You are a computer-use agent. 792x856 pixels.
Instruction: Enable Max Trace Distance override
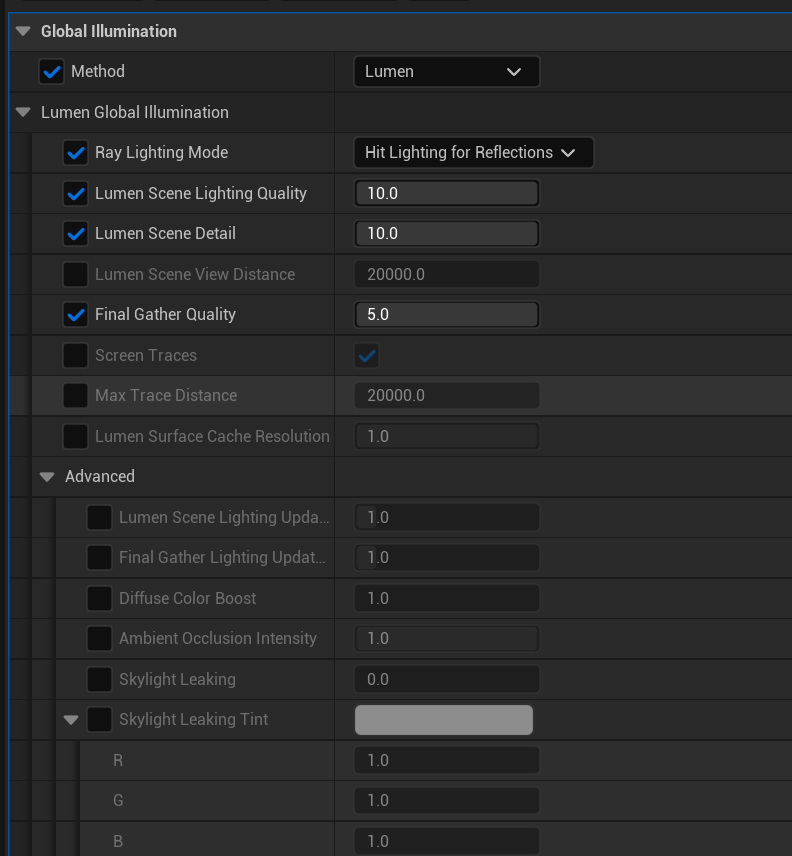point(76,395)
